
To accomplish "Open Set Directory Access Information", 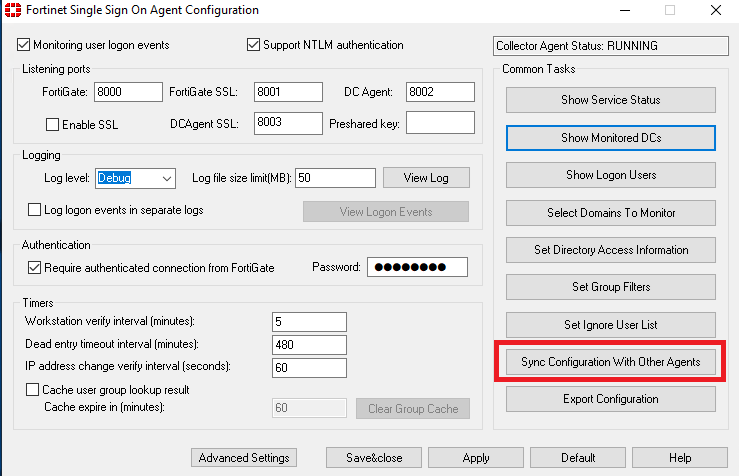I will 611,250.
